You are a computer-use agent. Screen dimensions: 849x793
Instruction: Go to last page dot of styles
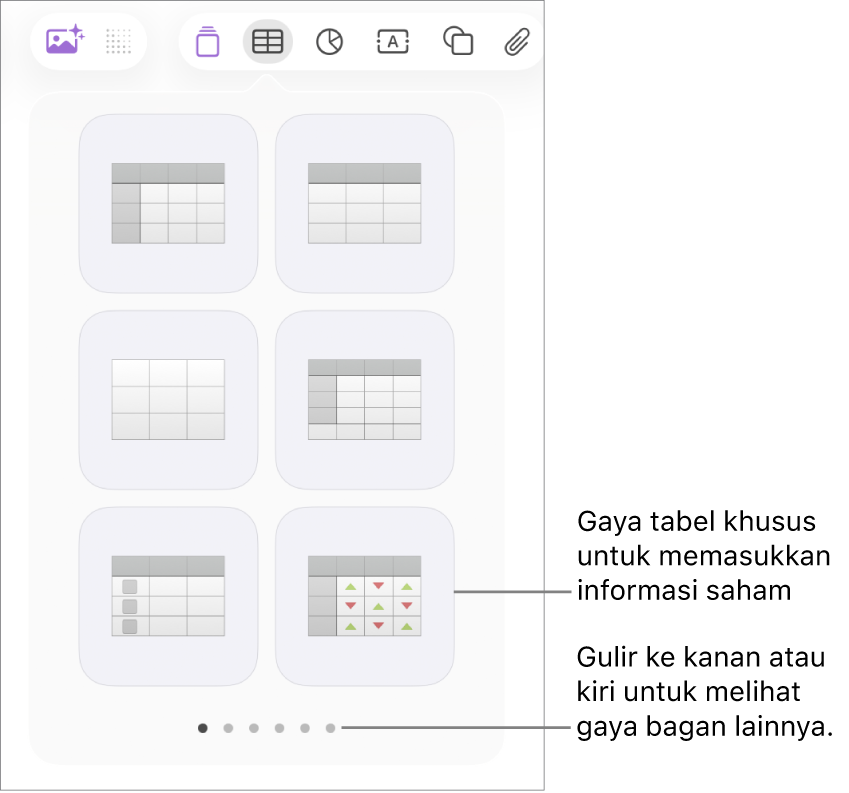330,728
